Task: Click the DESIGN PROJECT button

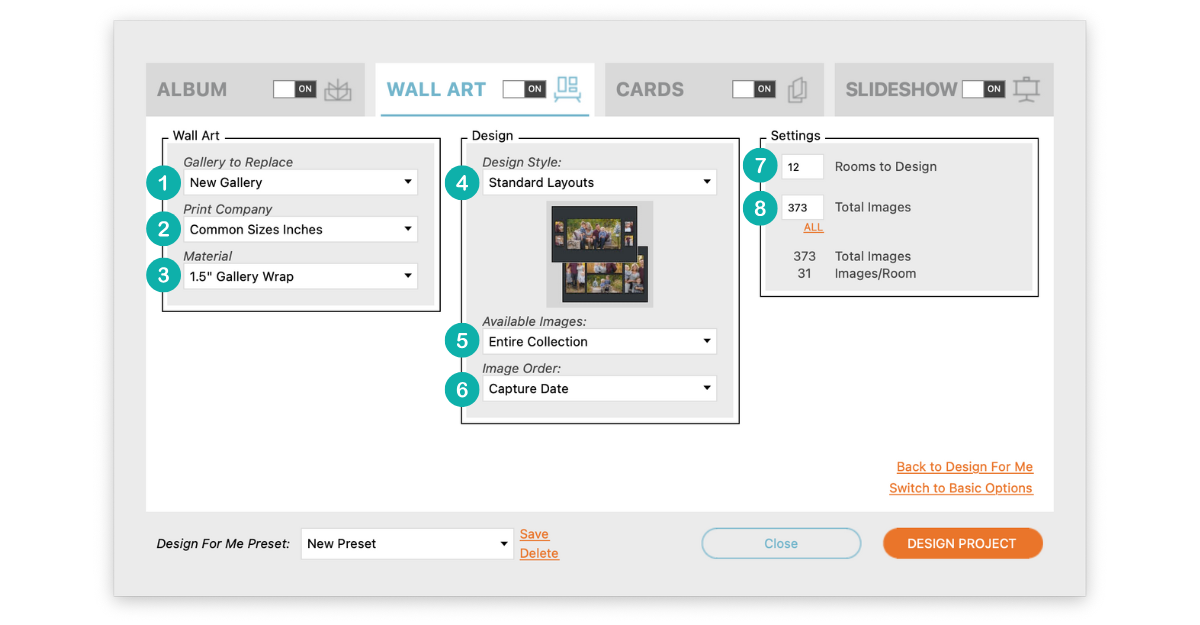Action: coord(962,544)
